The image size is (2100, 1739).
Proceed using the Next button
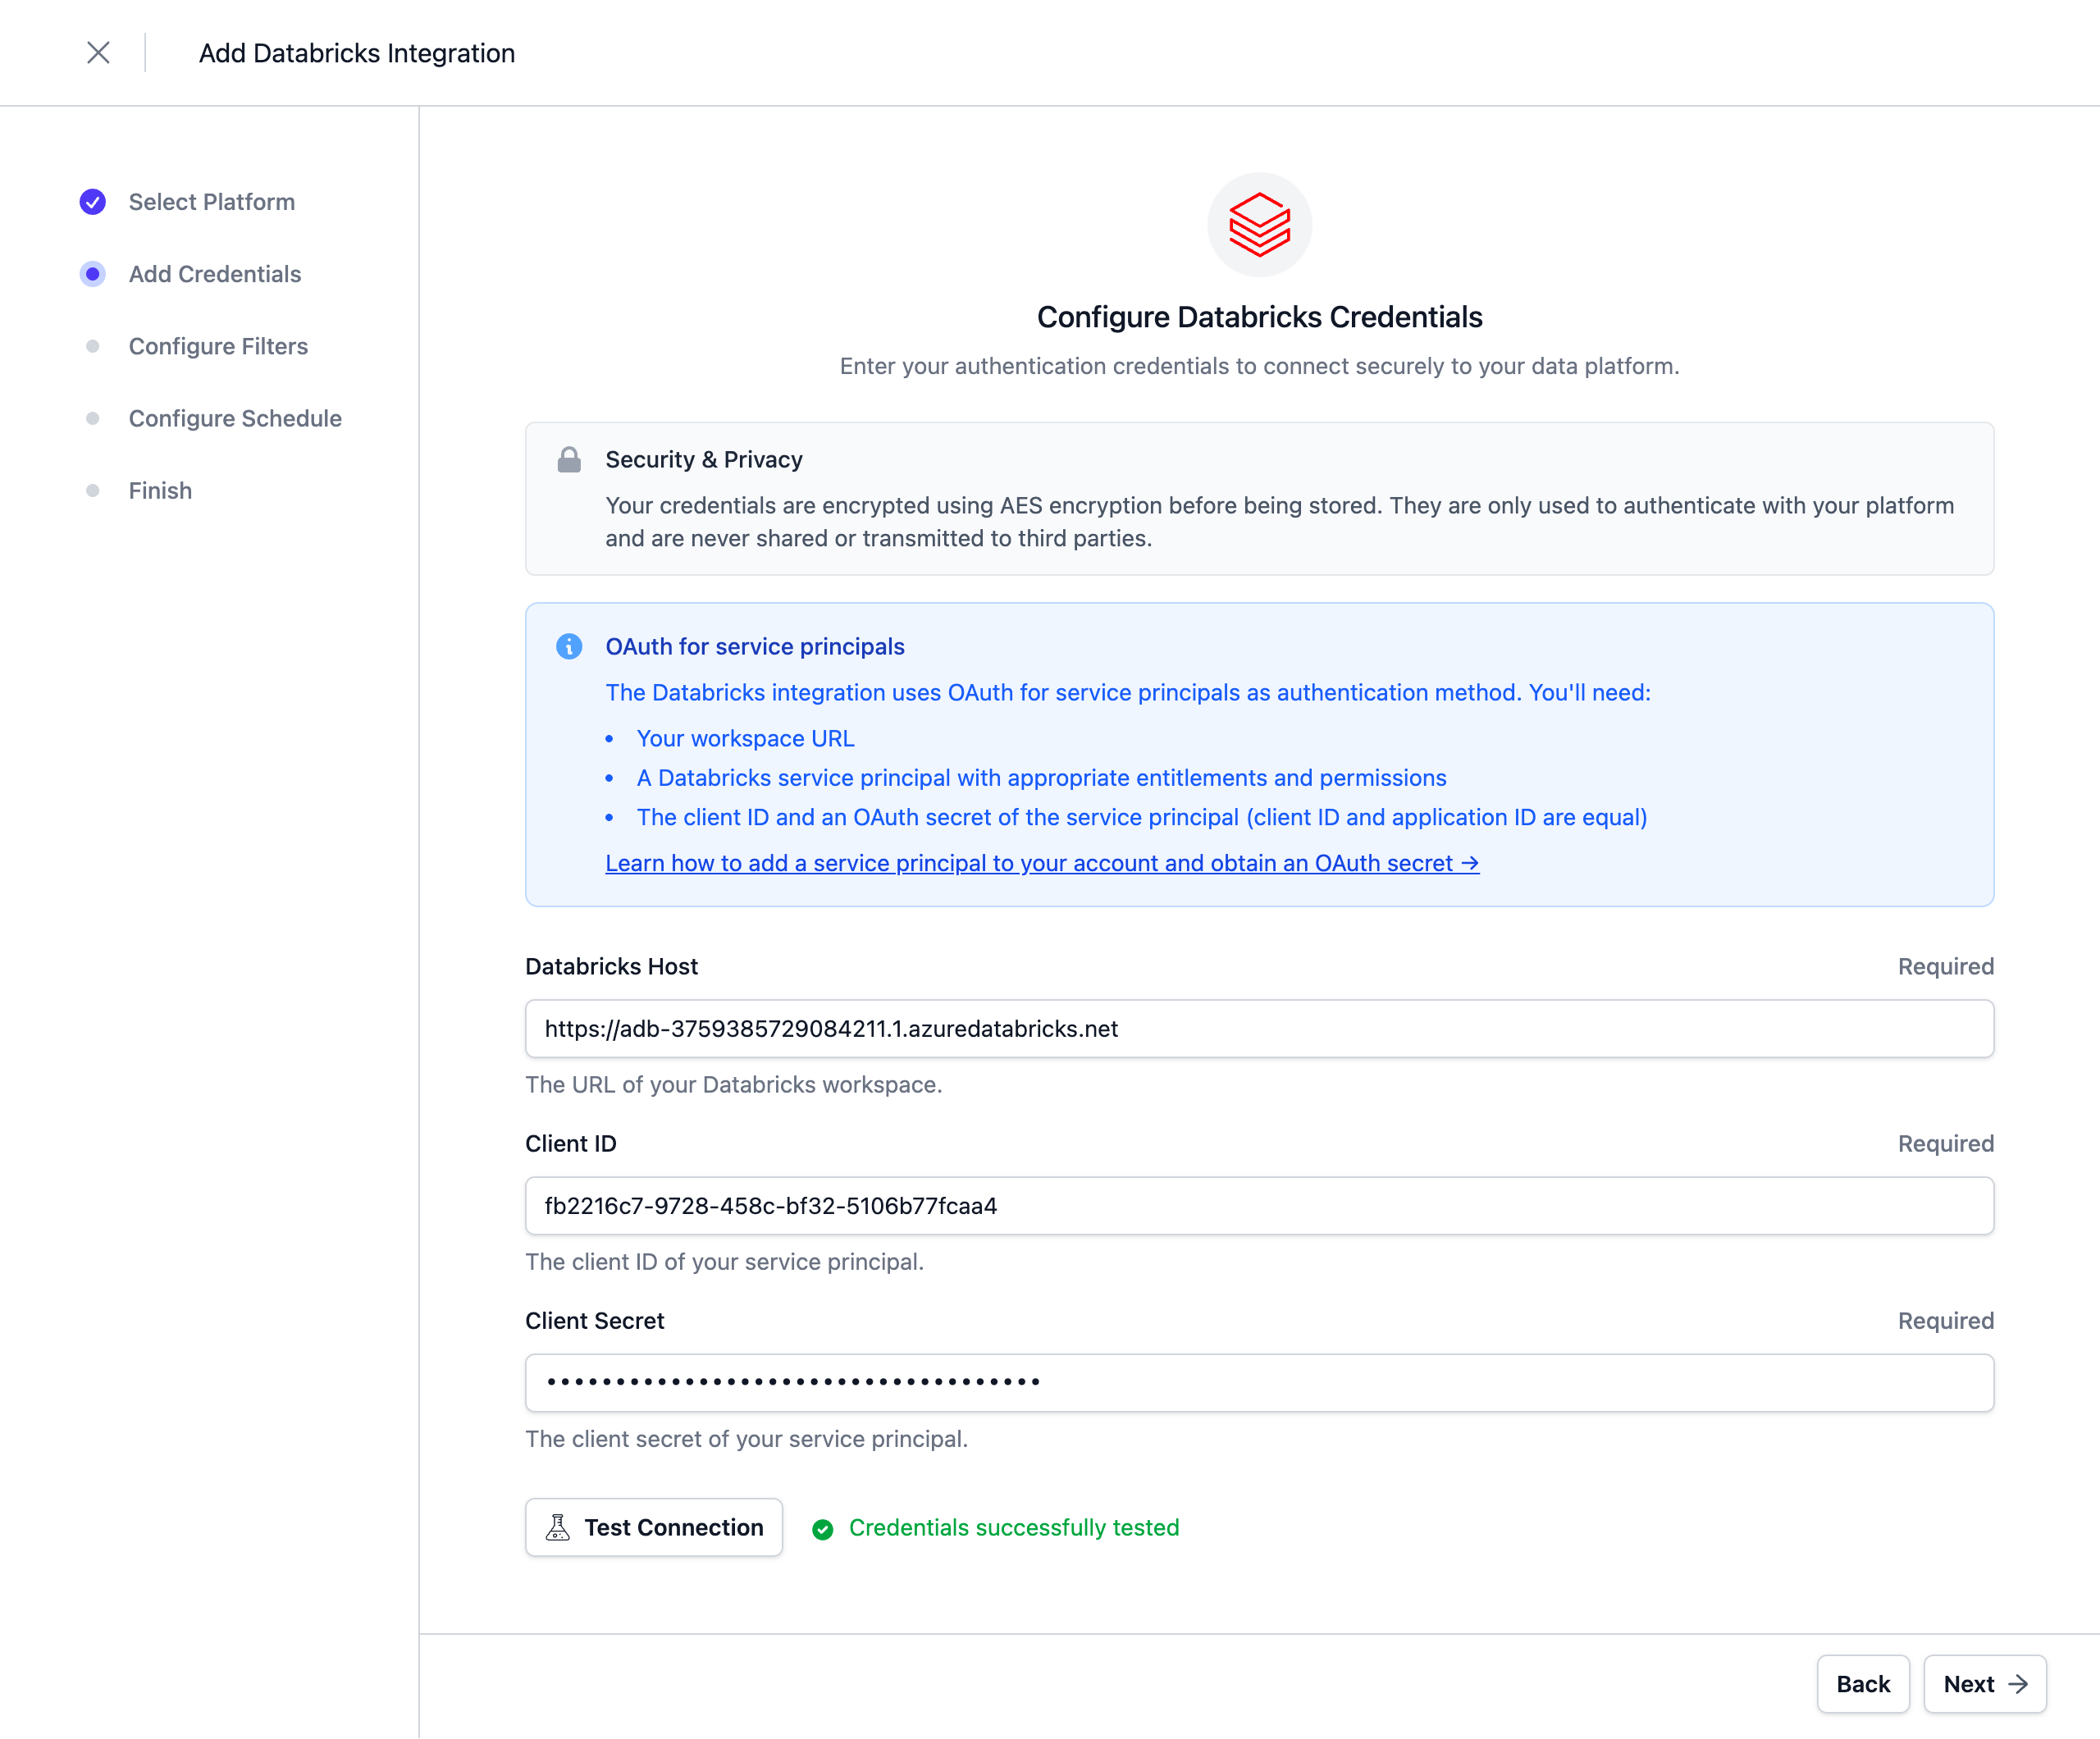tap(1984, 1684)
